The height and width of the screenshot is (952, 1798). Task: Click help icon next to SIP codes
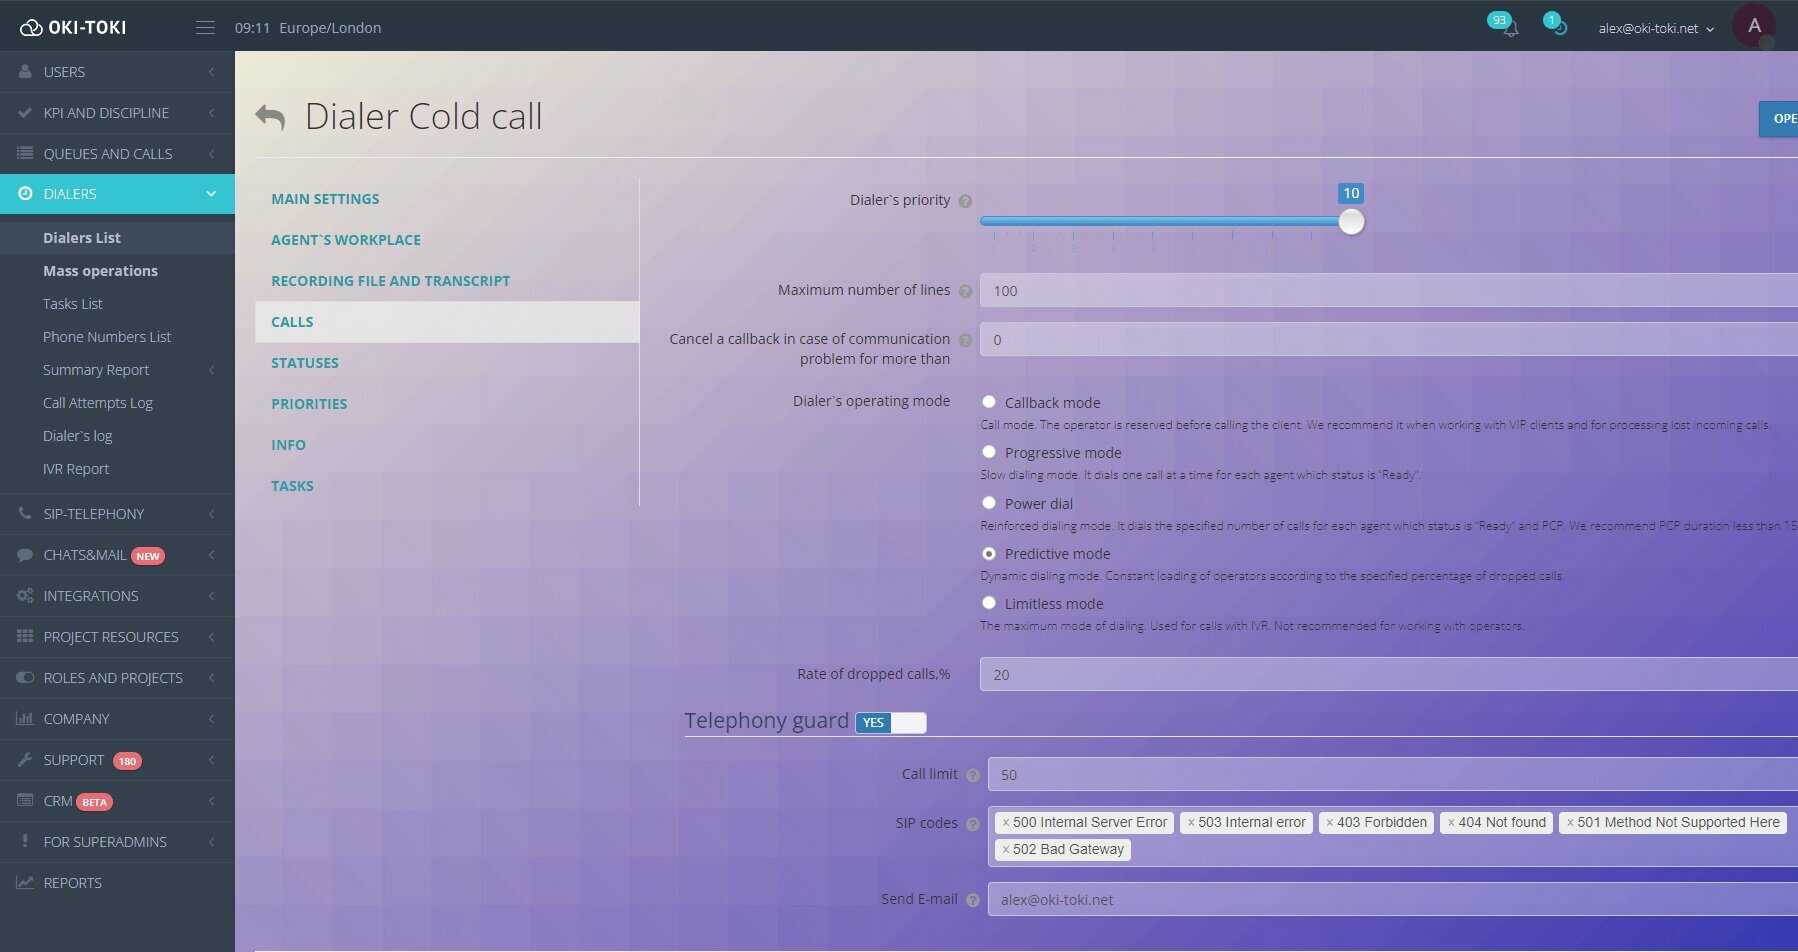coord(973,824)
